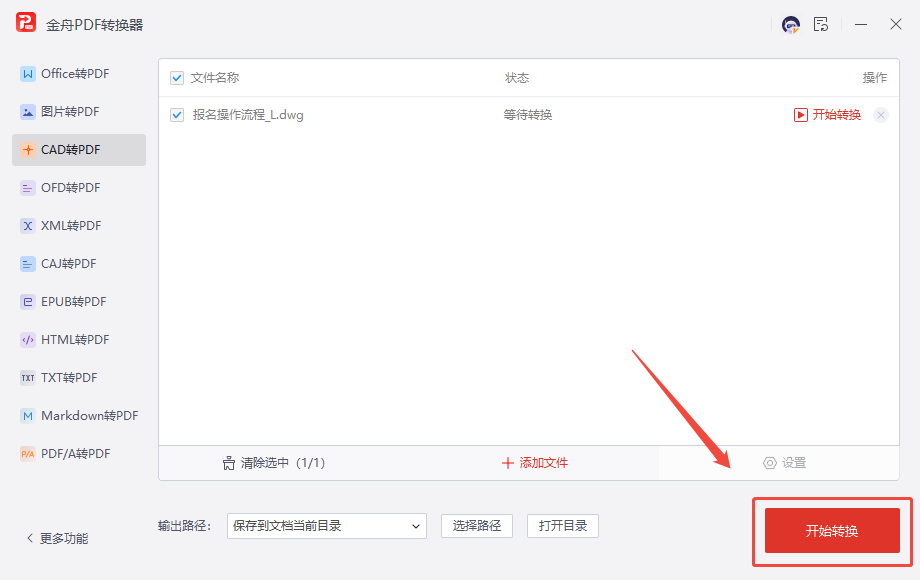
Task: Click the 操作 column header
Action: click(x=874, y=78)
